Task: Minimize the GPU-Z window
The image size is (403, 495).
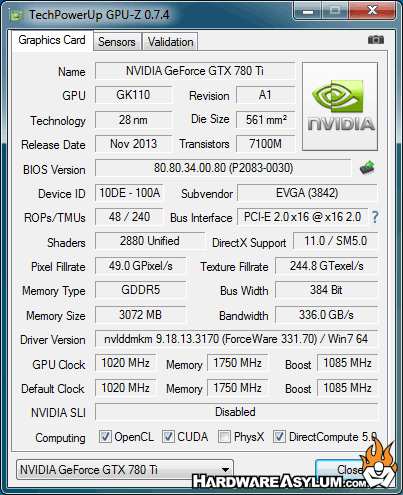Action: pyautogui.click(x=308, y=11)
